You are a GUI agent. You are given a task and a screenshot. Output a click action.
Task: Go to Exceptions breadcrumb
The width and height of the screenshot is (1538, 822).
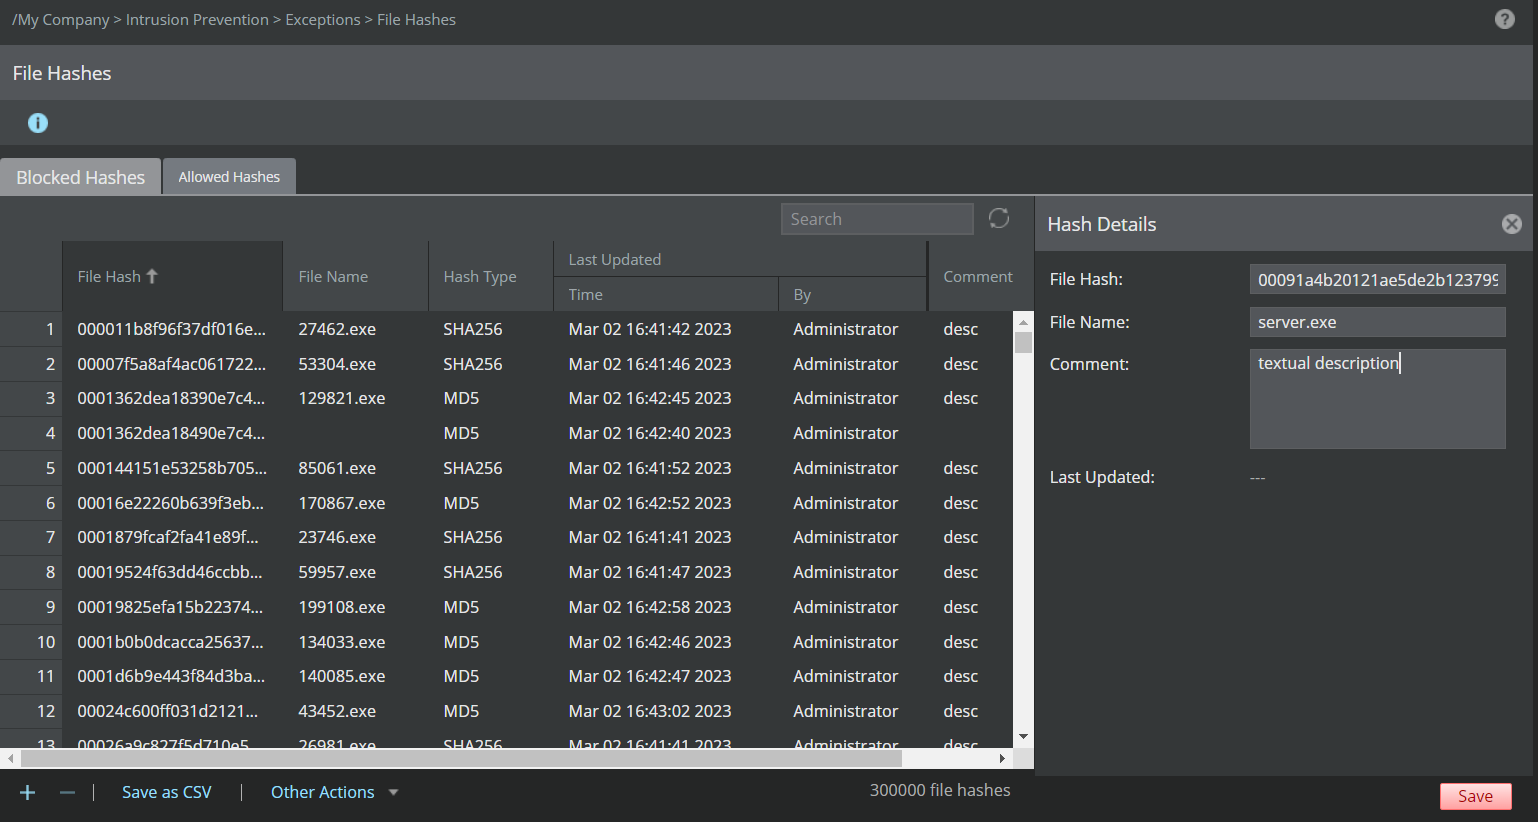[323, 20]
